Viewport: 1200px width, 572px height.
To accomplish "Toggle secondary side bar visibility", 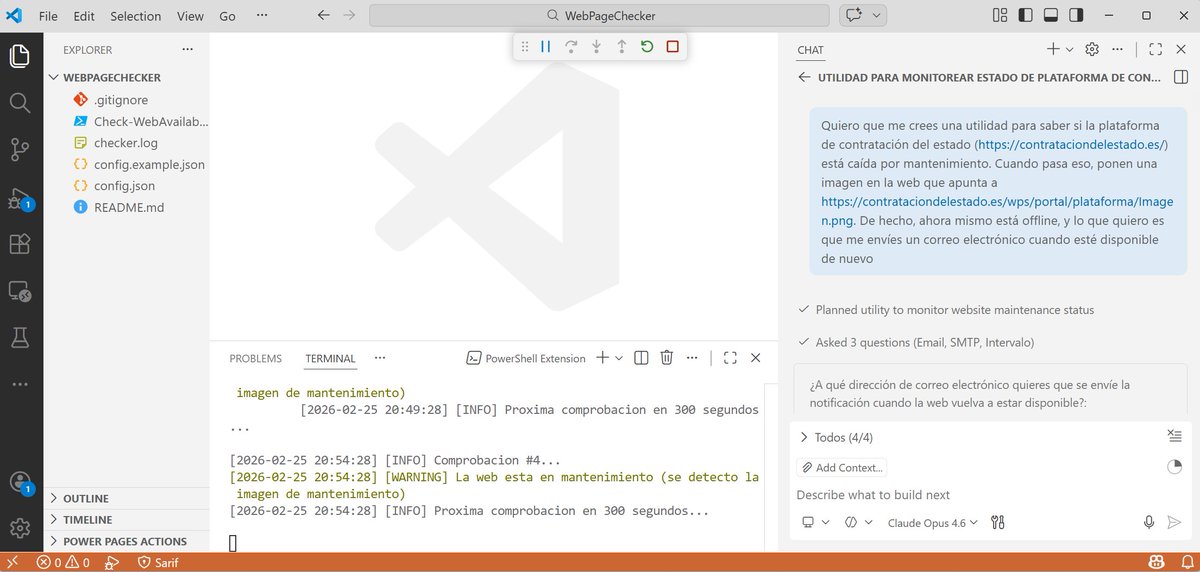I will [1076, 16].
